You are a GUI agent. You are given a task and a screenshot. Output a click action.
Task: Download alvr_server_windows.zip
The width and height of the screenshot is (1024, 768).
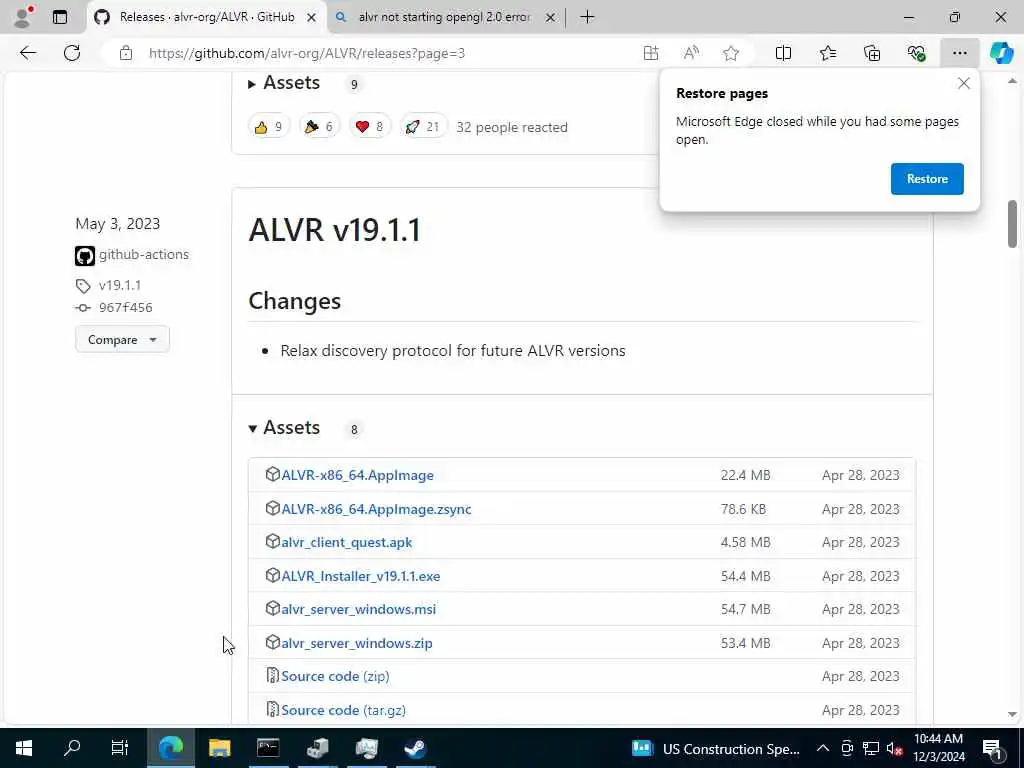pyautogui.click(x=357, y=643)
